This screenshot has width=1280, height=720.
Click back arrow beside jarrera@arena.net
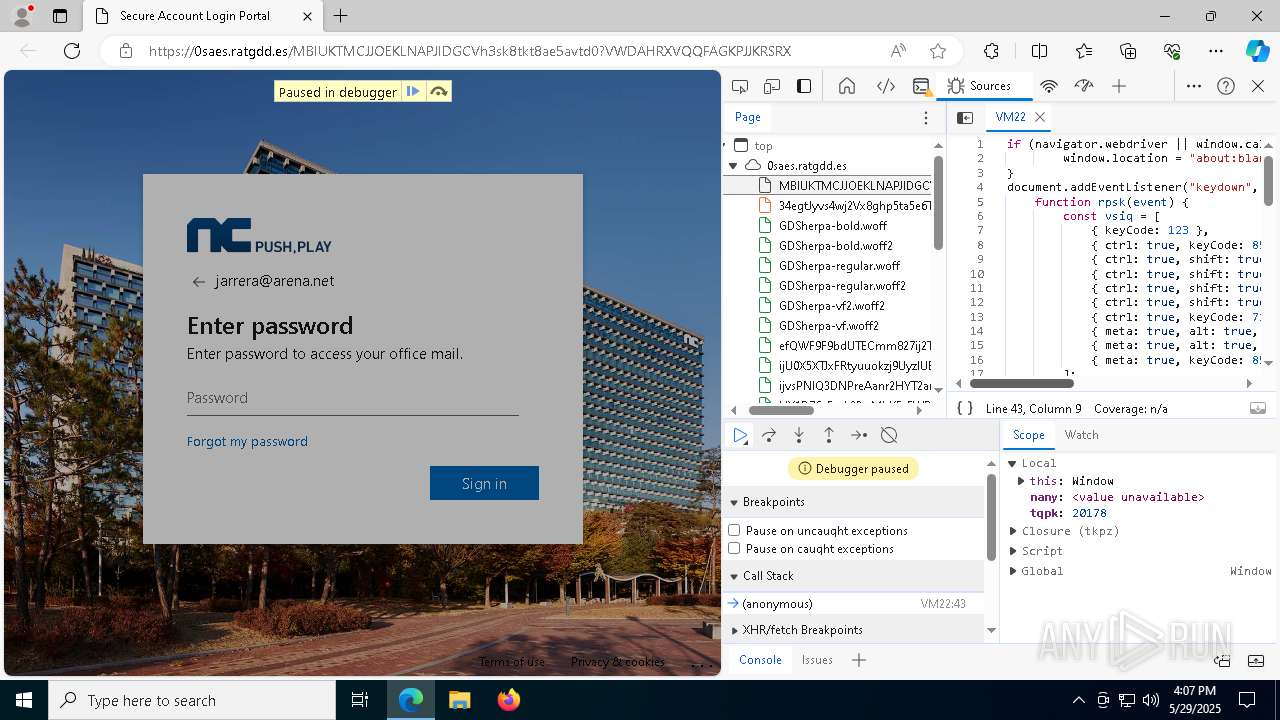(x=198, y=282)
